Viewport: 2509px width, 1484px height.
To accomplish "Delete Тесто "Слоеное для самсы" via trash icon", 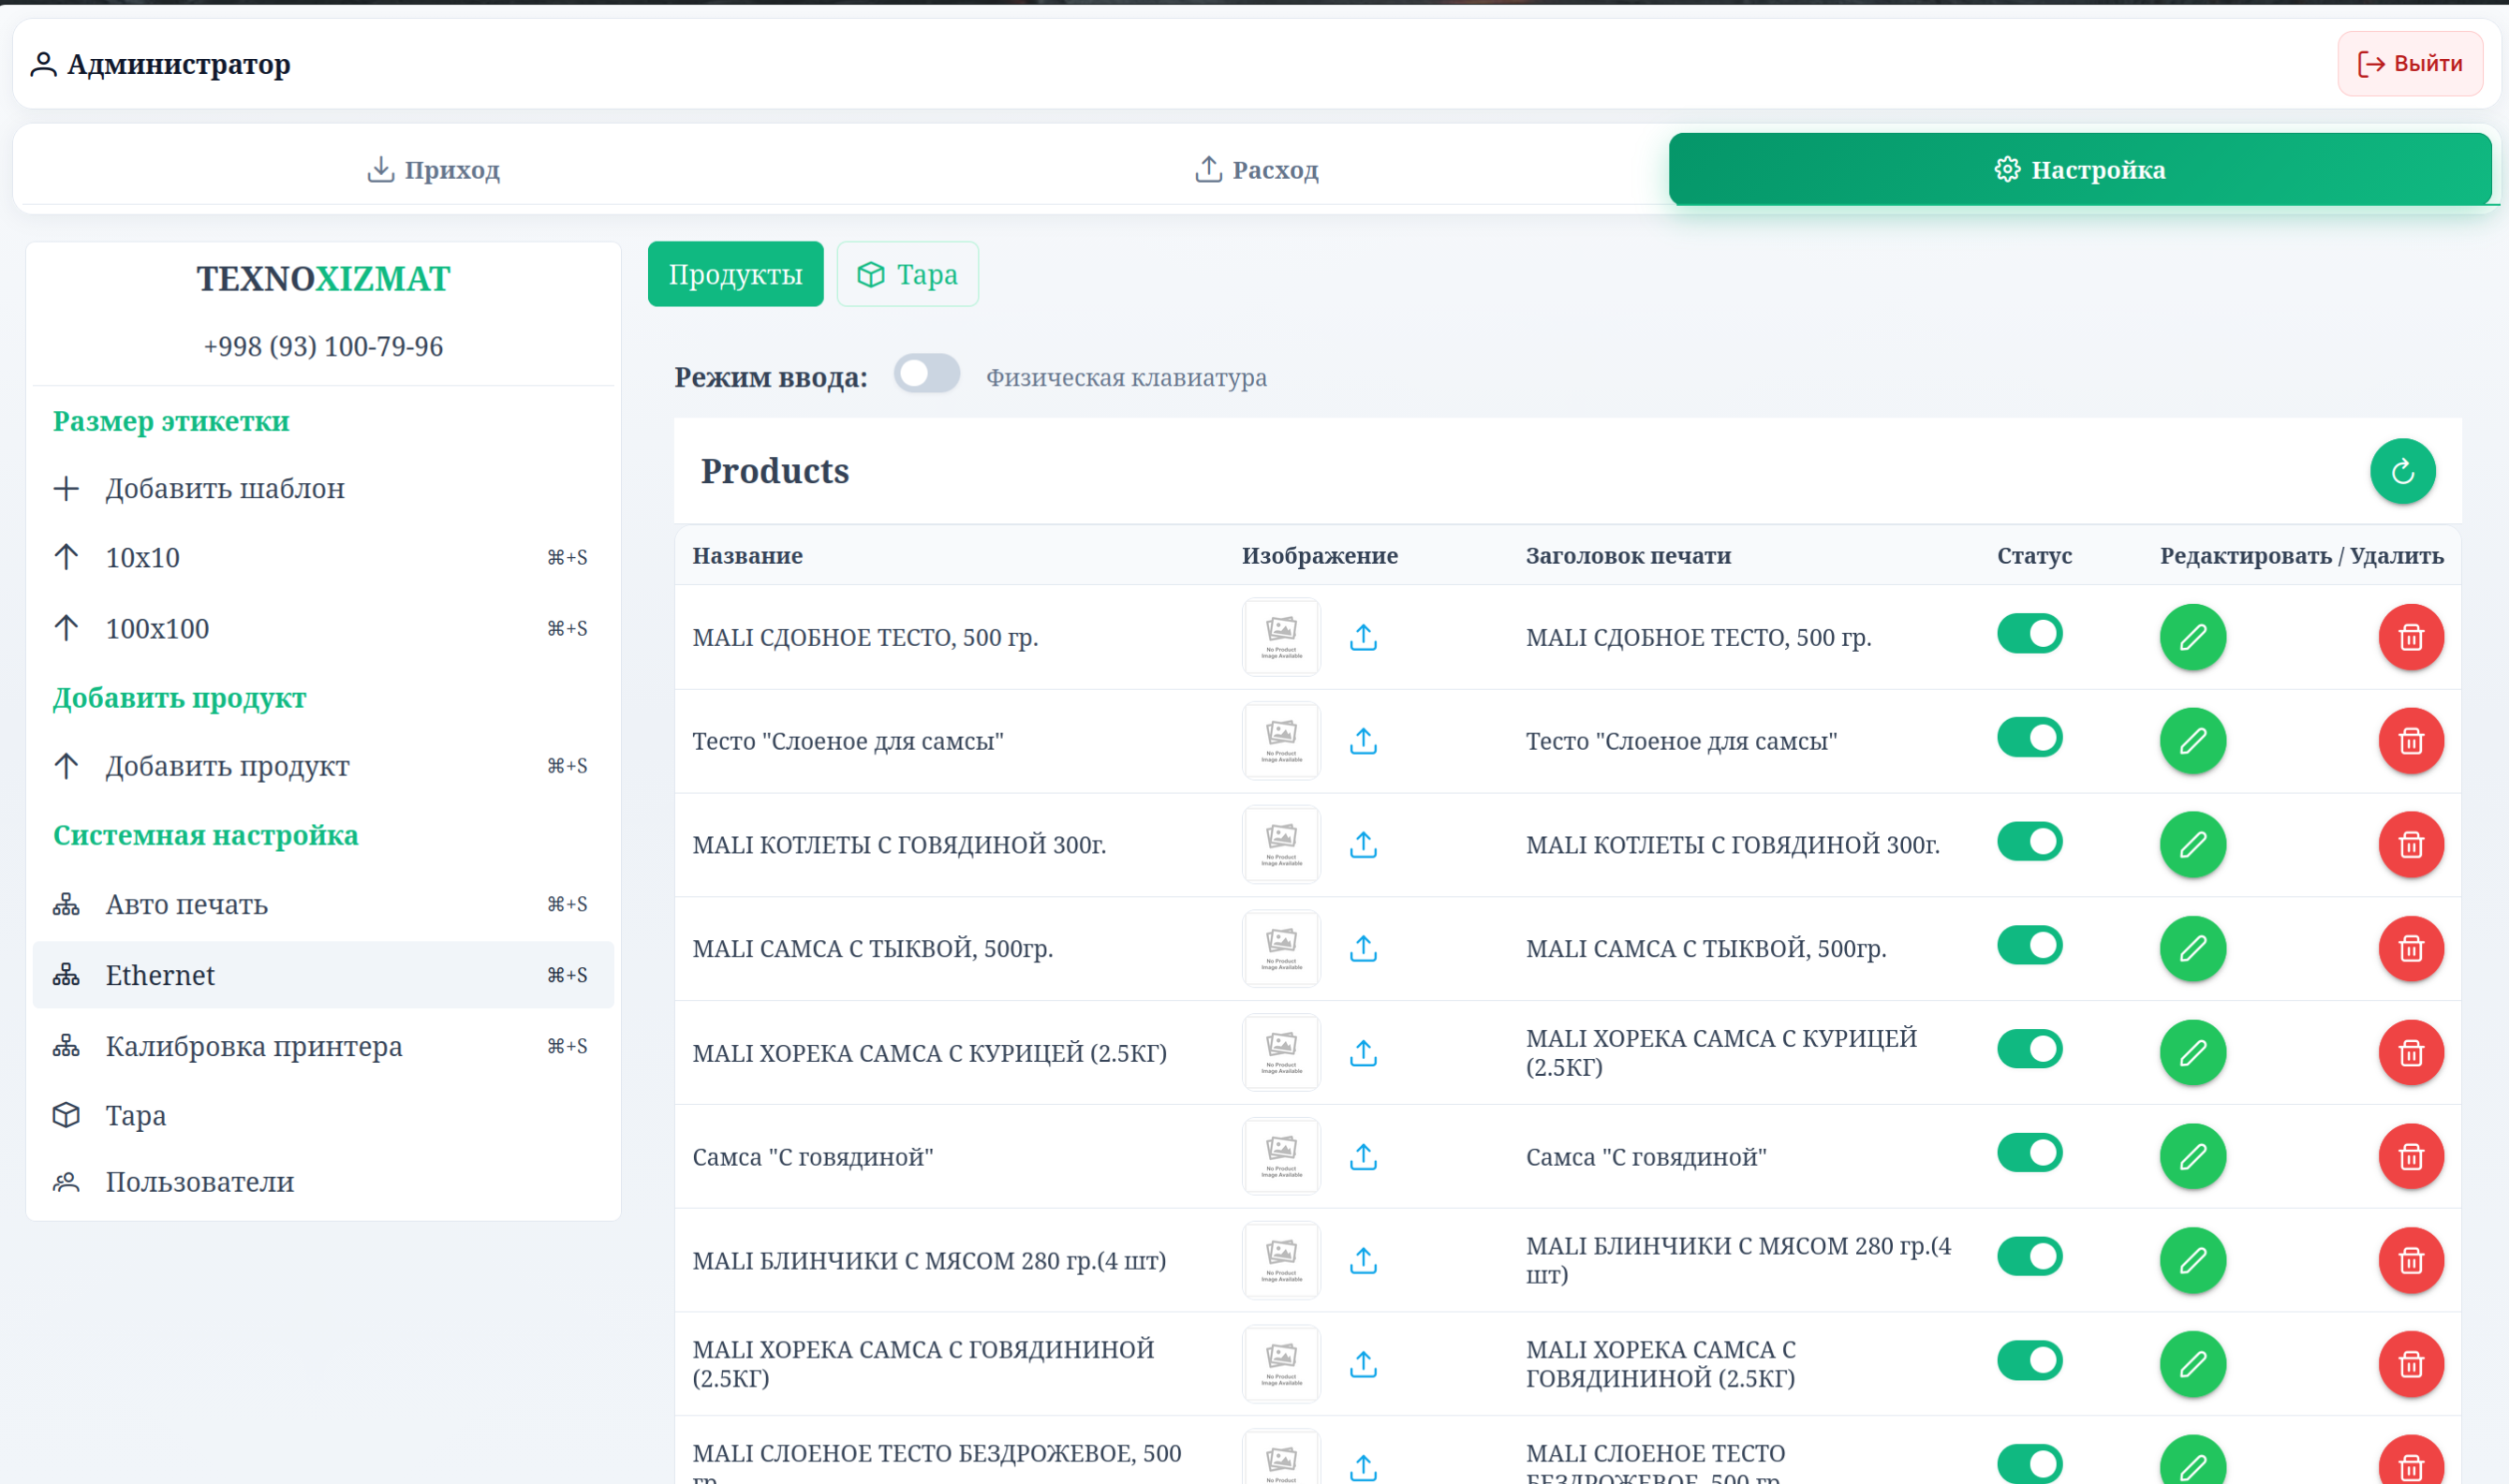I will (x=2411, y=741).
